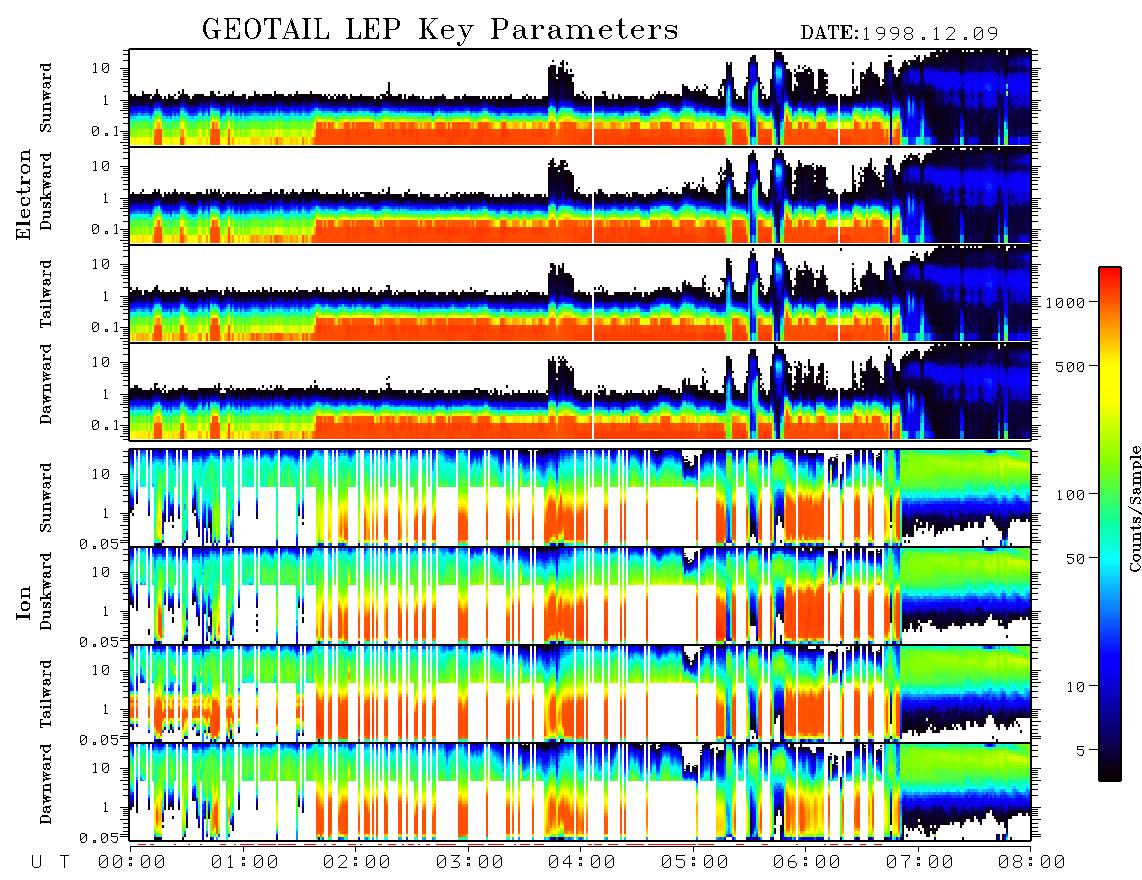Click the Counts/Sample colorbar title

coord(1133,508)
